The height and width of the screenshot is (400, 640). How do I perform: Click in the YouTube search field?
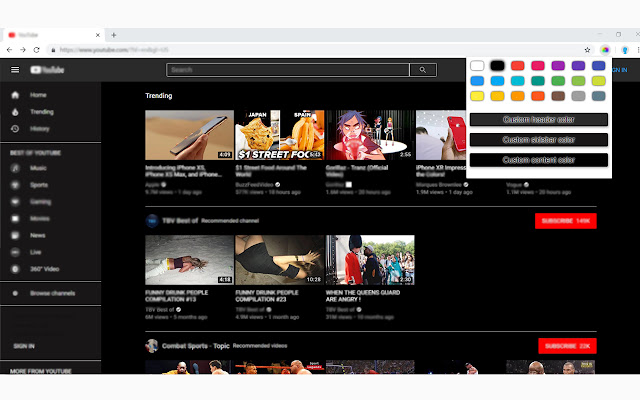288,70
